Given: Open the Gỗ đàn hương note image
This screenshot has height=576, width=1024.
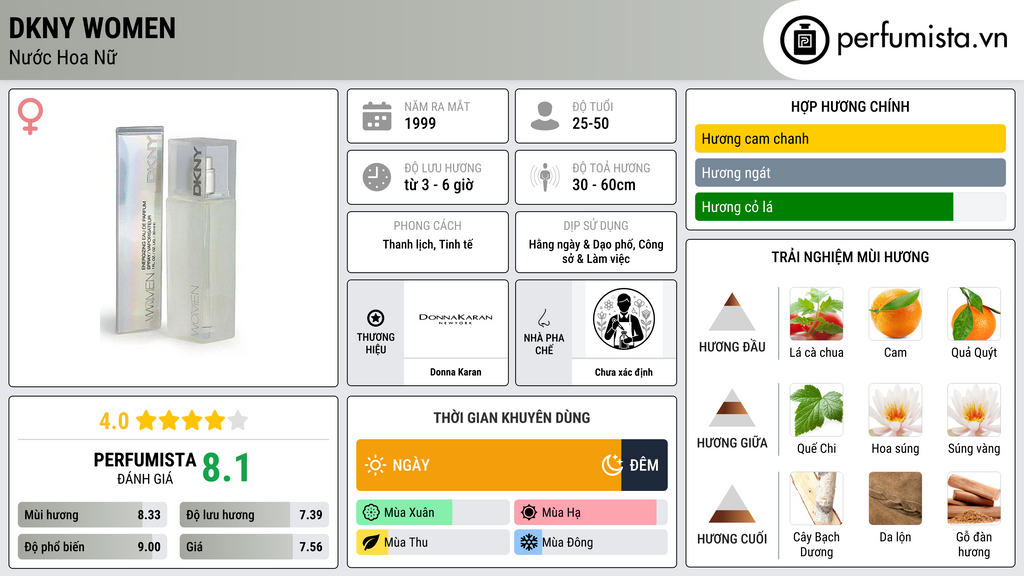Looking at the screenshot, I should tap(974, 499).
